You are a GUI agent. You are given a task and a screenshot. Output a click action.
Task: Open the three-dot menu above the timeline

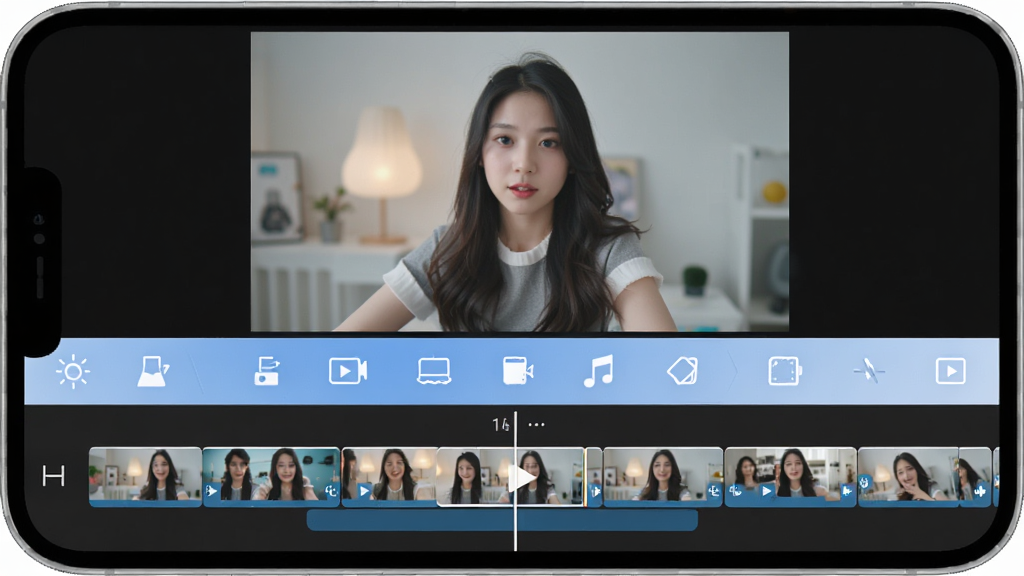point(536,424)
